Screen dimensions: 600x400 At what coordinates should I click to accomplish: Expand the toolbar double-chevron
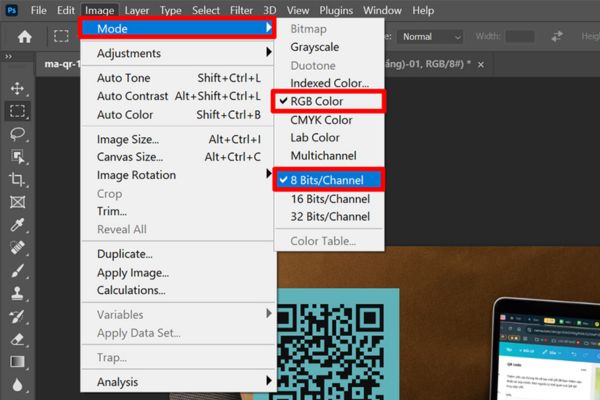(x=8, y=57)
